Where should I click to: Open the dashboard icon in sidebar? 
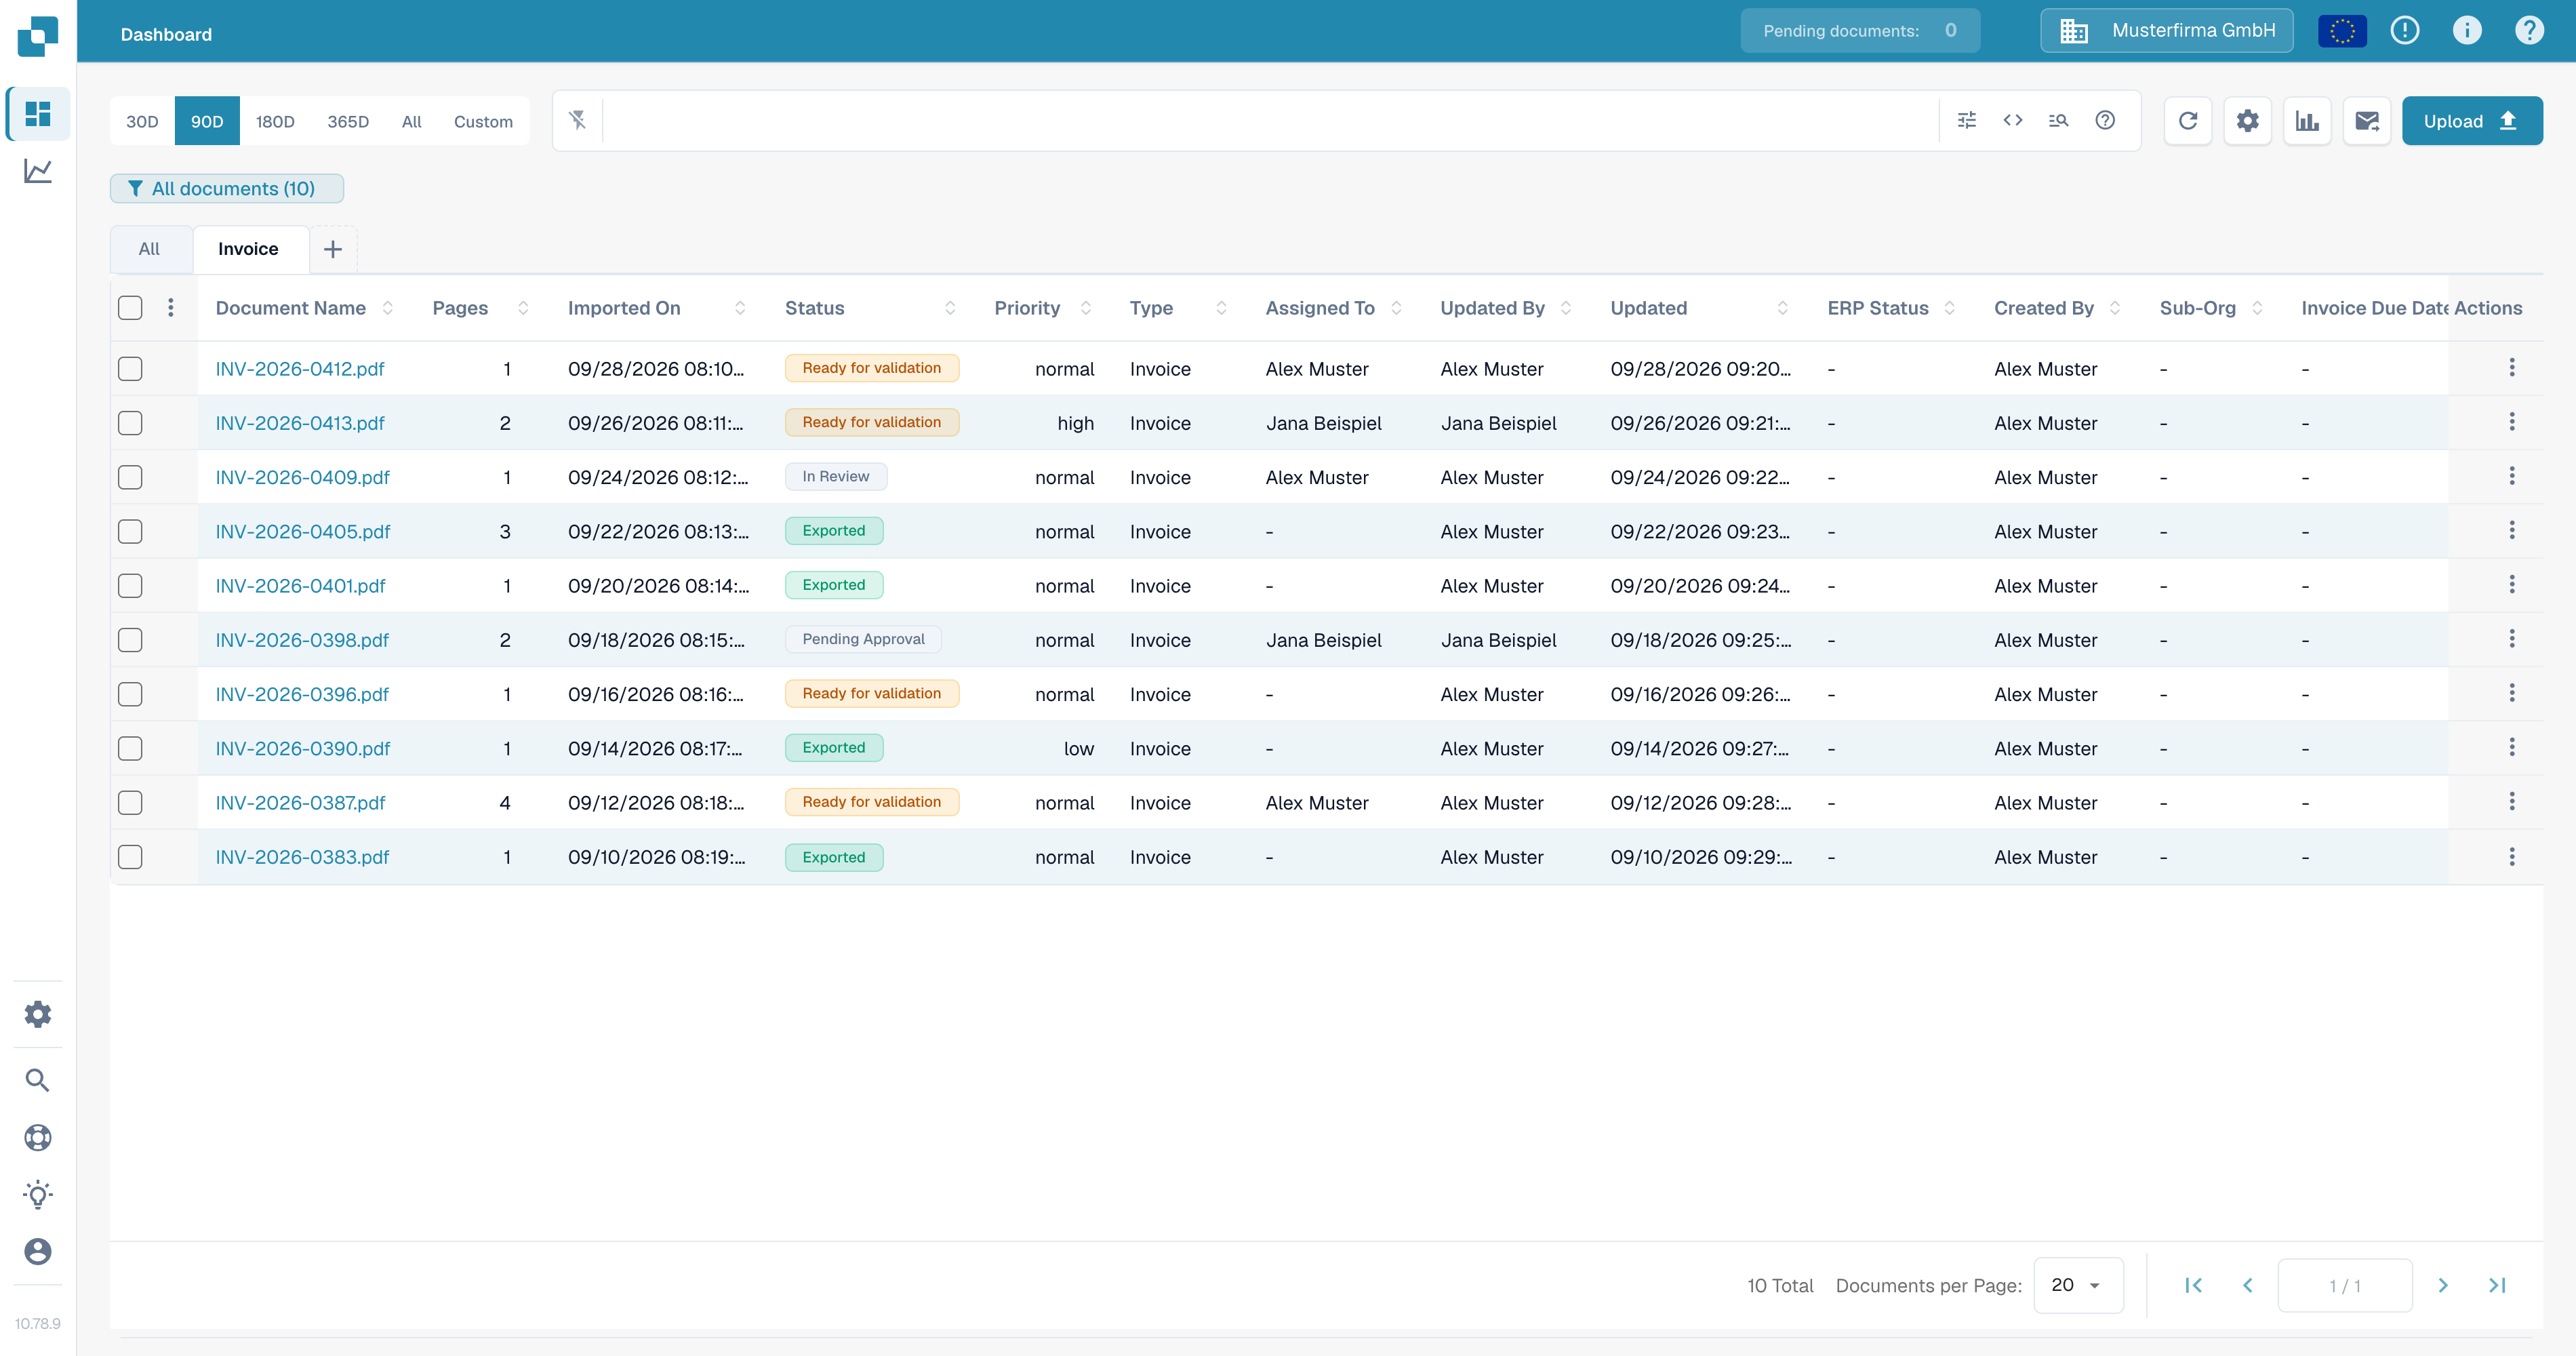point(38,114)
